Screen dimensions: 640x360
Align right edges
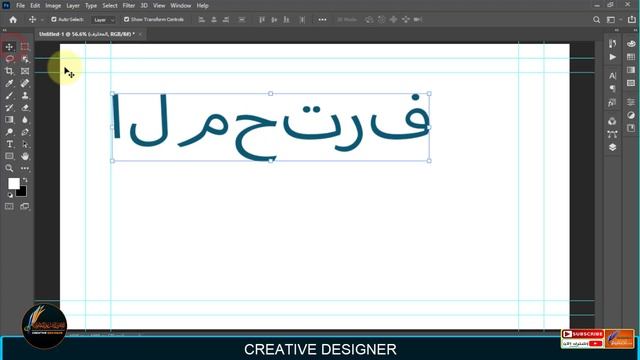[x=226, y=20]
